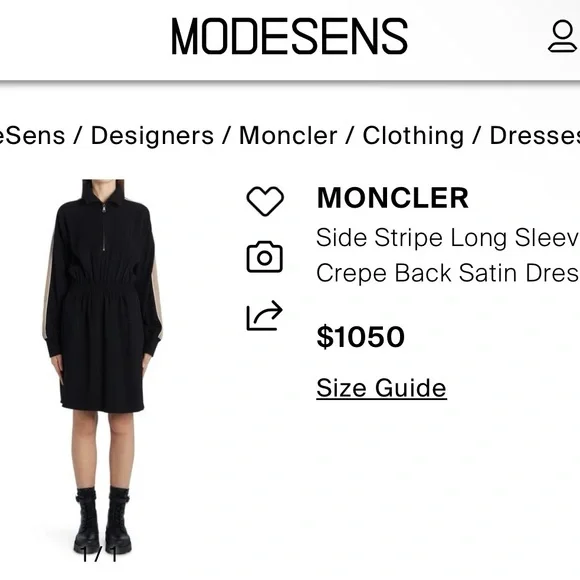Image resolution: width=580 pixels, height=580 pixels.
Task: Click the black dress product image
Action: point(102,366)
